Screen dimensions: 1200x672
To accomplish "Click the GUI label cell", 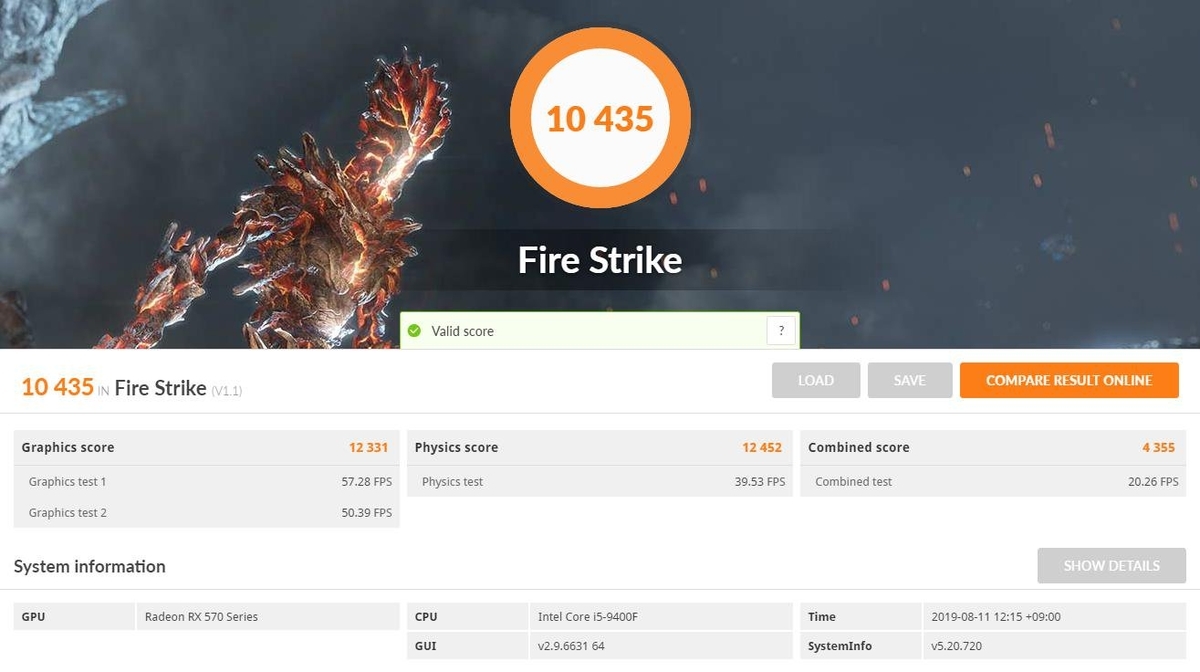I will (467, 646).
